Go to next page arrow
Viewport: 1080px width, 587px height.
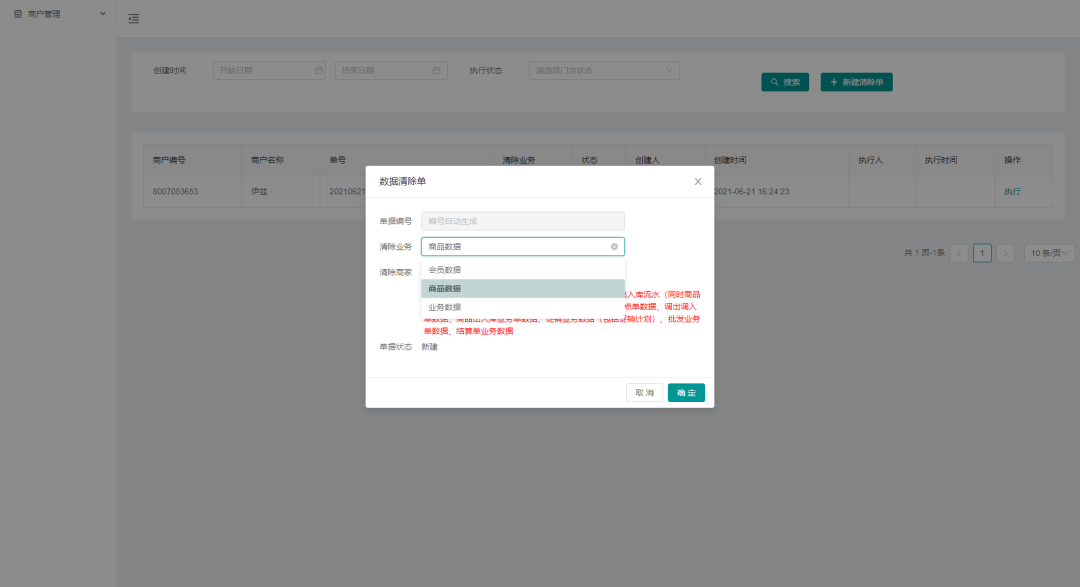pyautogui.click(x=1005, y=253)
